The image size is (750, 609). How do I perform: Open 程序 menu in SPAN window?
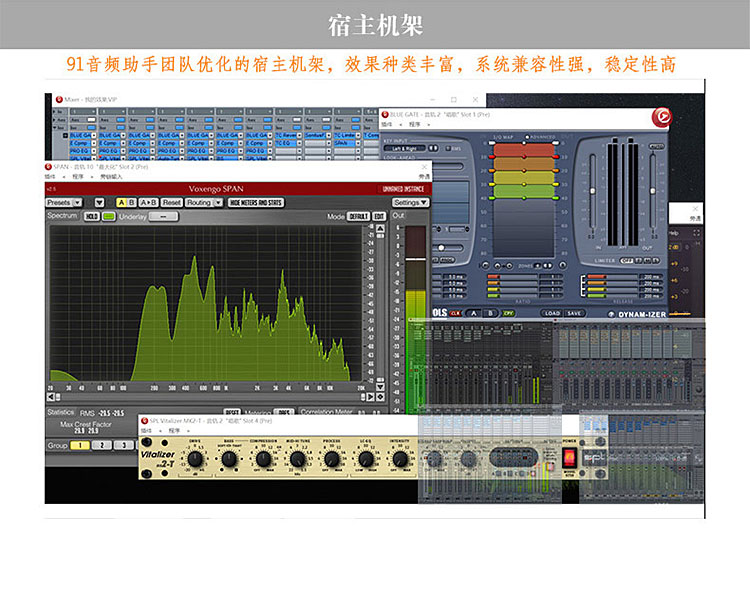78,177
